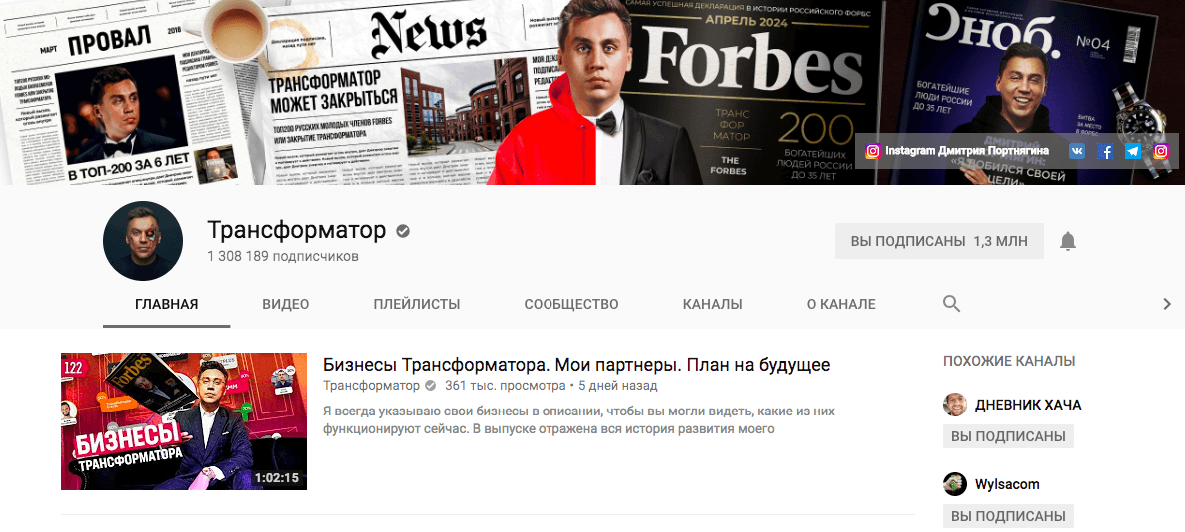
Task: Click the 361 тыс. просмотра view count
Action: tap(505, 385)
